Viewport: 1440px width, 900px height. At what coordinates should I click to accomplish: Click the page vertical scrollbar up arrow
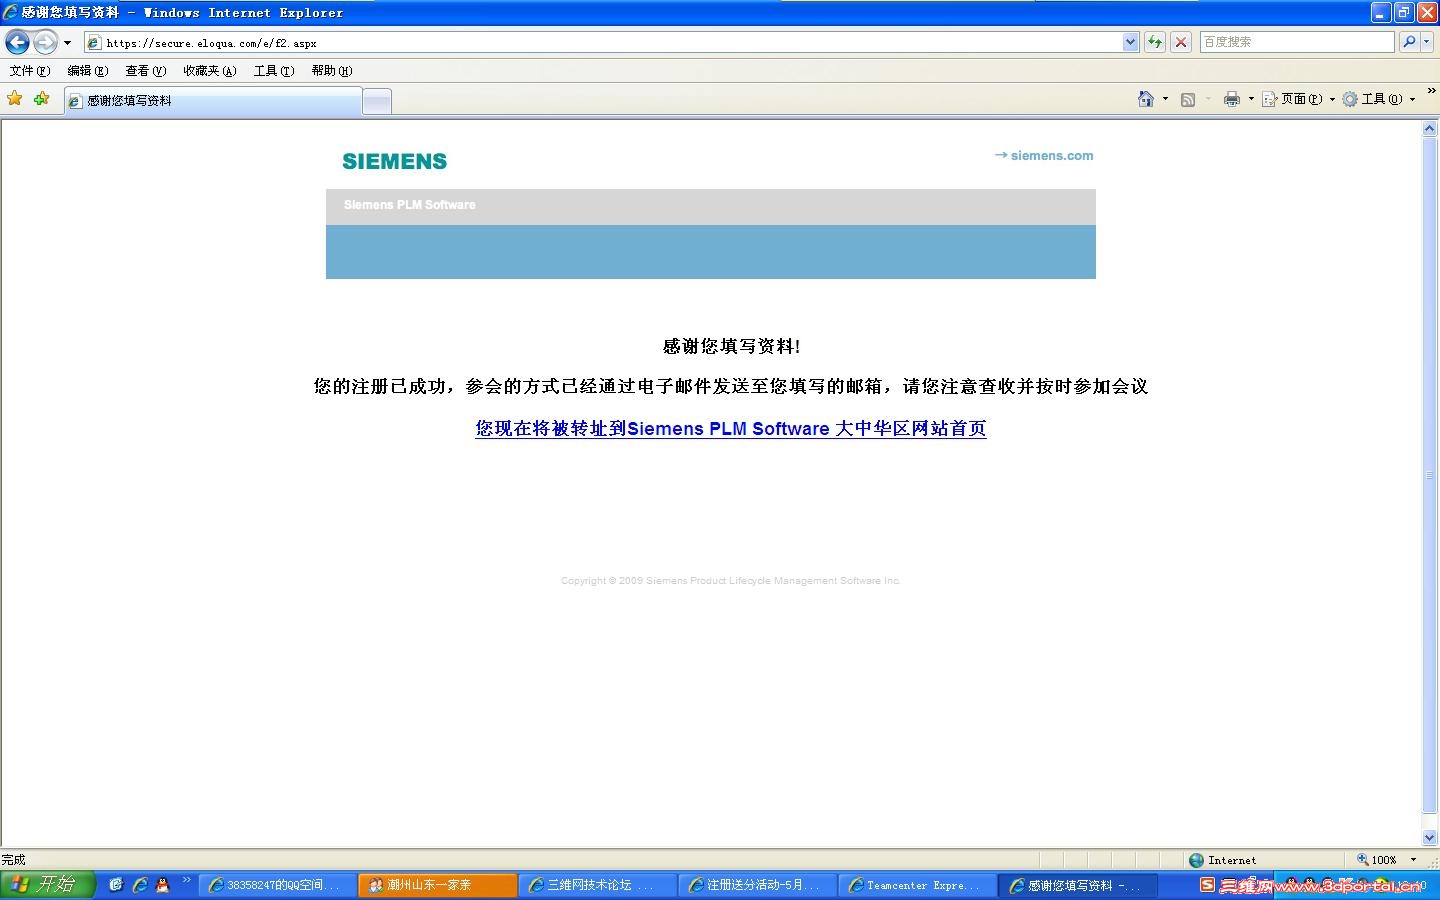click(1430, 129)
